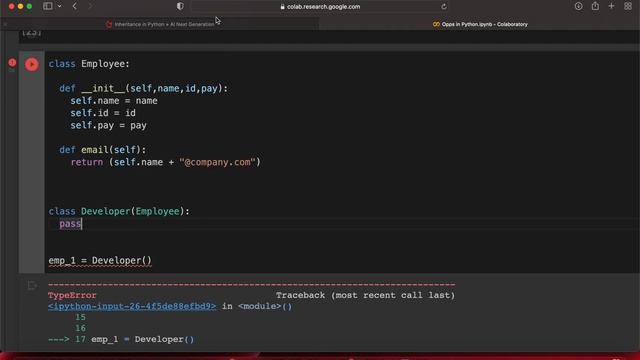The width and height of the screenshot is (640, 360).
Task: Click the self.name = name line
Action: click(114, 101)
